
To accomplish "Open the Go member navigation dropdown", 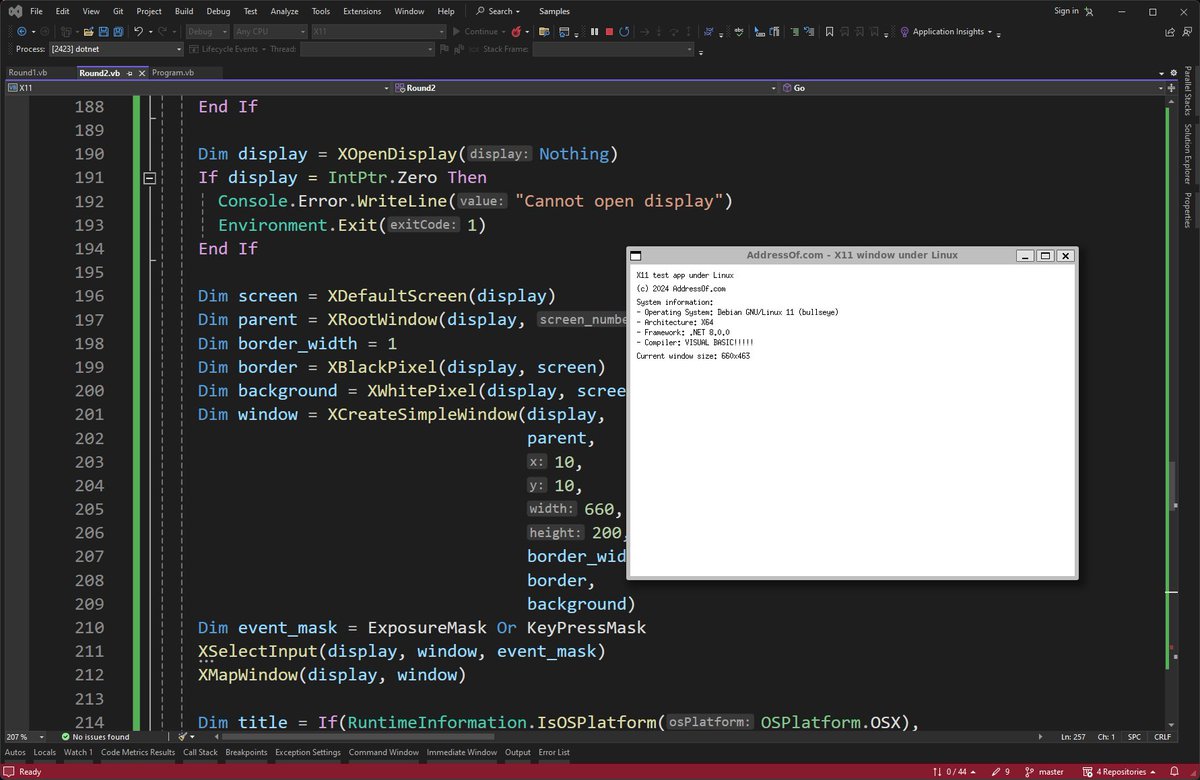I will [972, 88].
